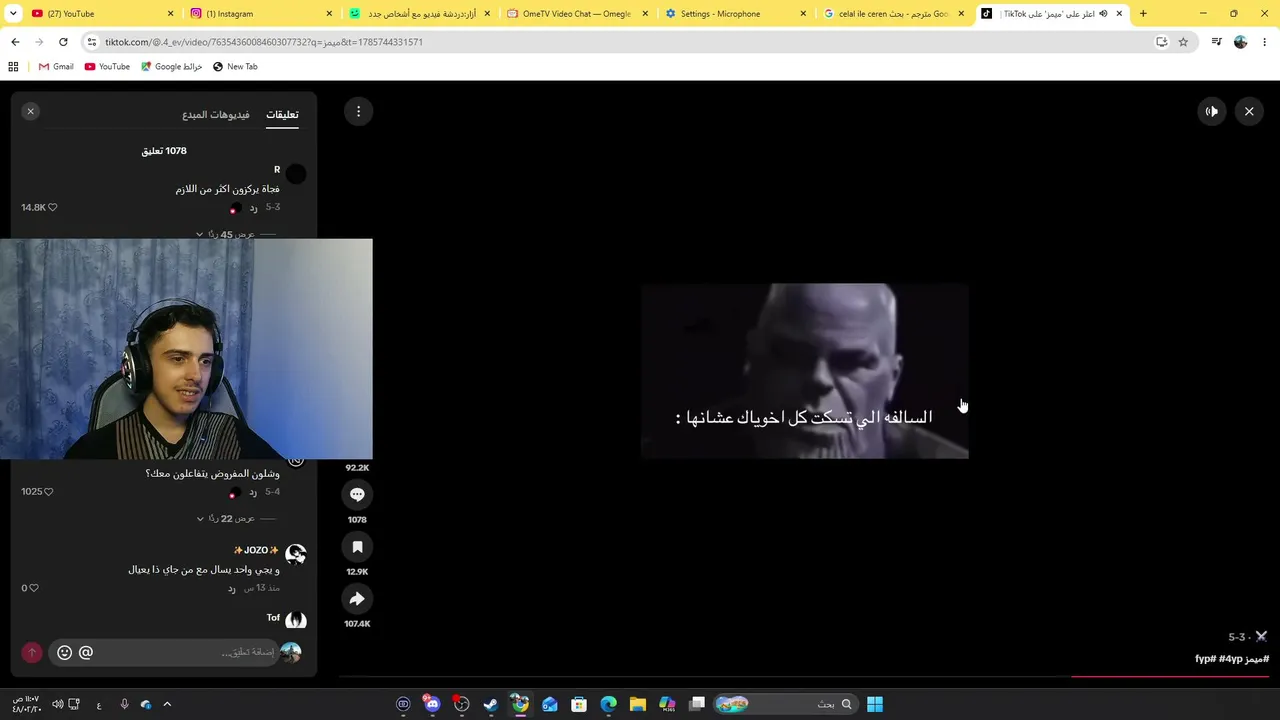The image size is (1280, 720).
Task: Post comment with the red arrow button
Action: point(32,652)
